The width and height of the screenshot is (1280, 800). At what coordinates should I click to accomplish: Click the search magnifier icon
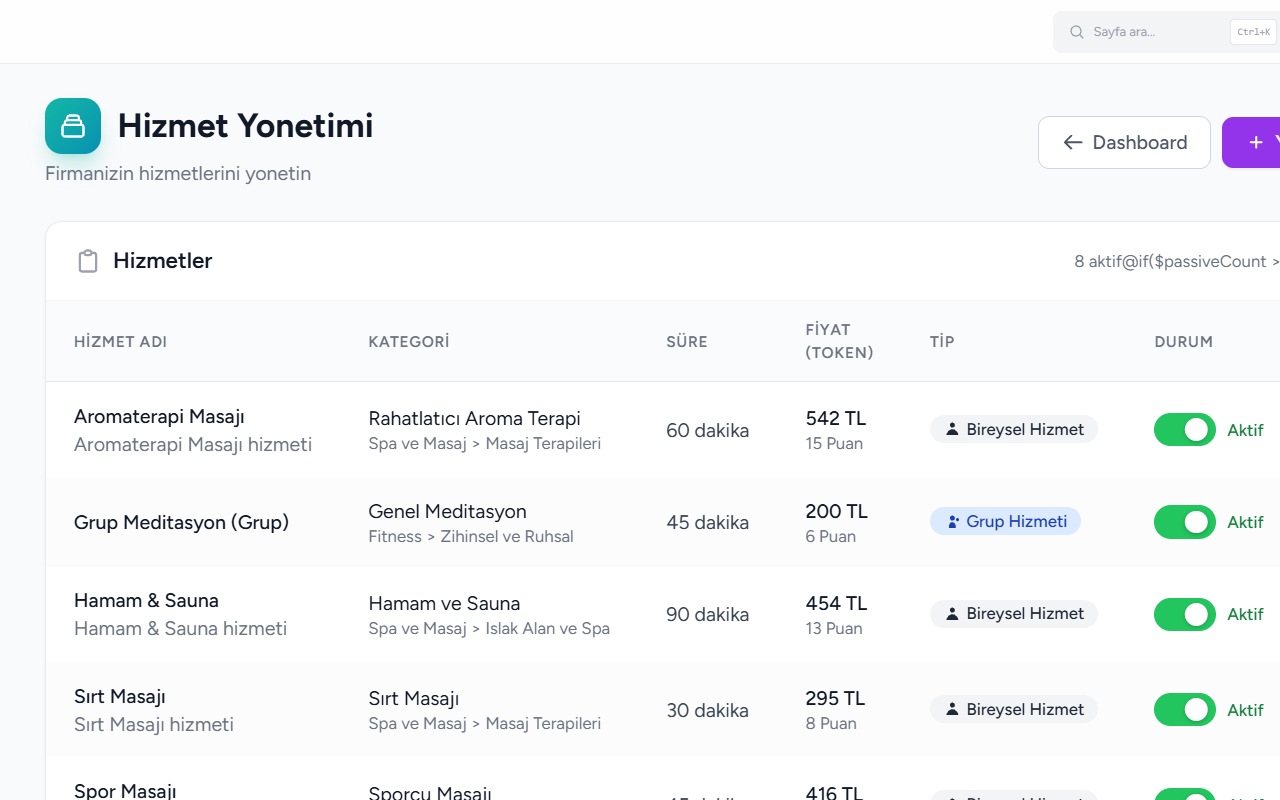pyautogui.click(x=1077, y=32)
